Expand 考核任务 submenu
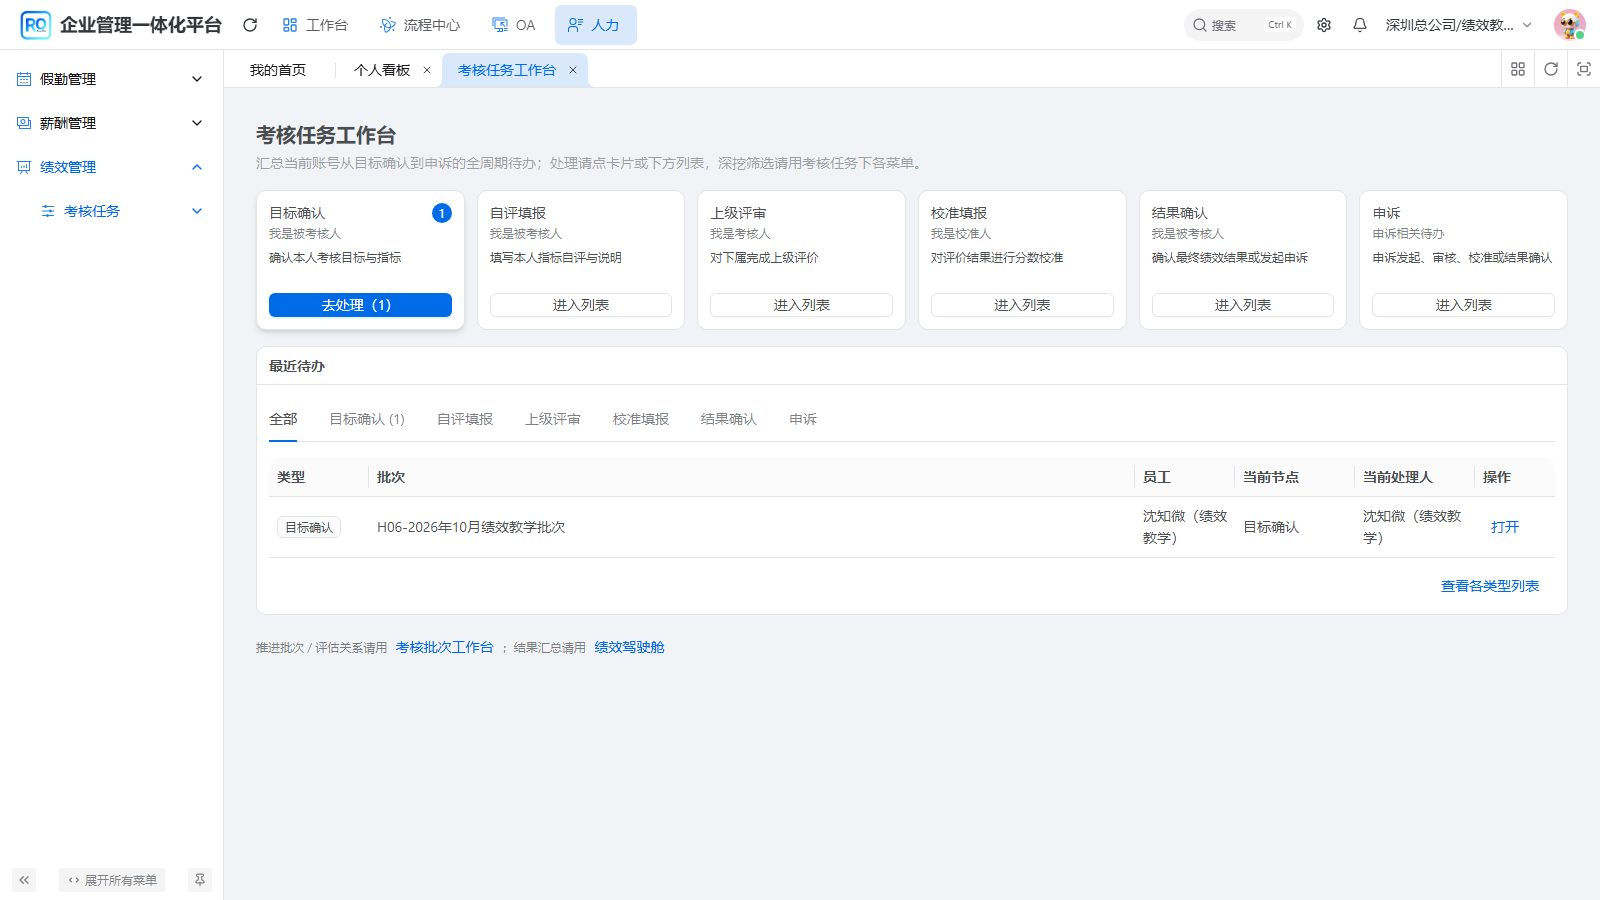Image resolution: width=1600 pixels, height=900 pixels. click(x=111, y=211)
